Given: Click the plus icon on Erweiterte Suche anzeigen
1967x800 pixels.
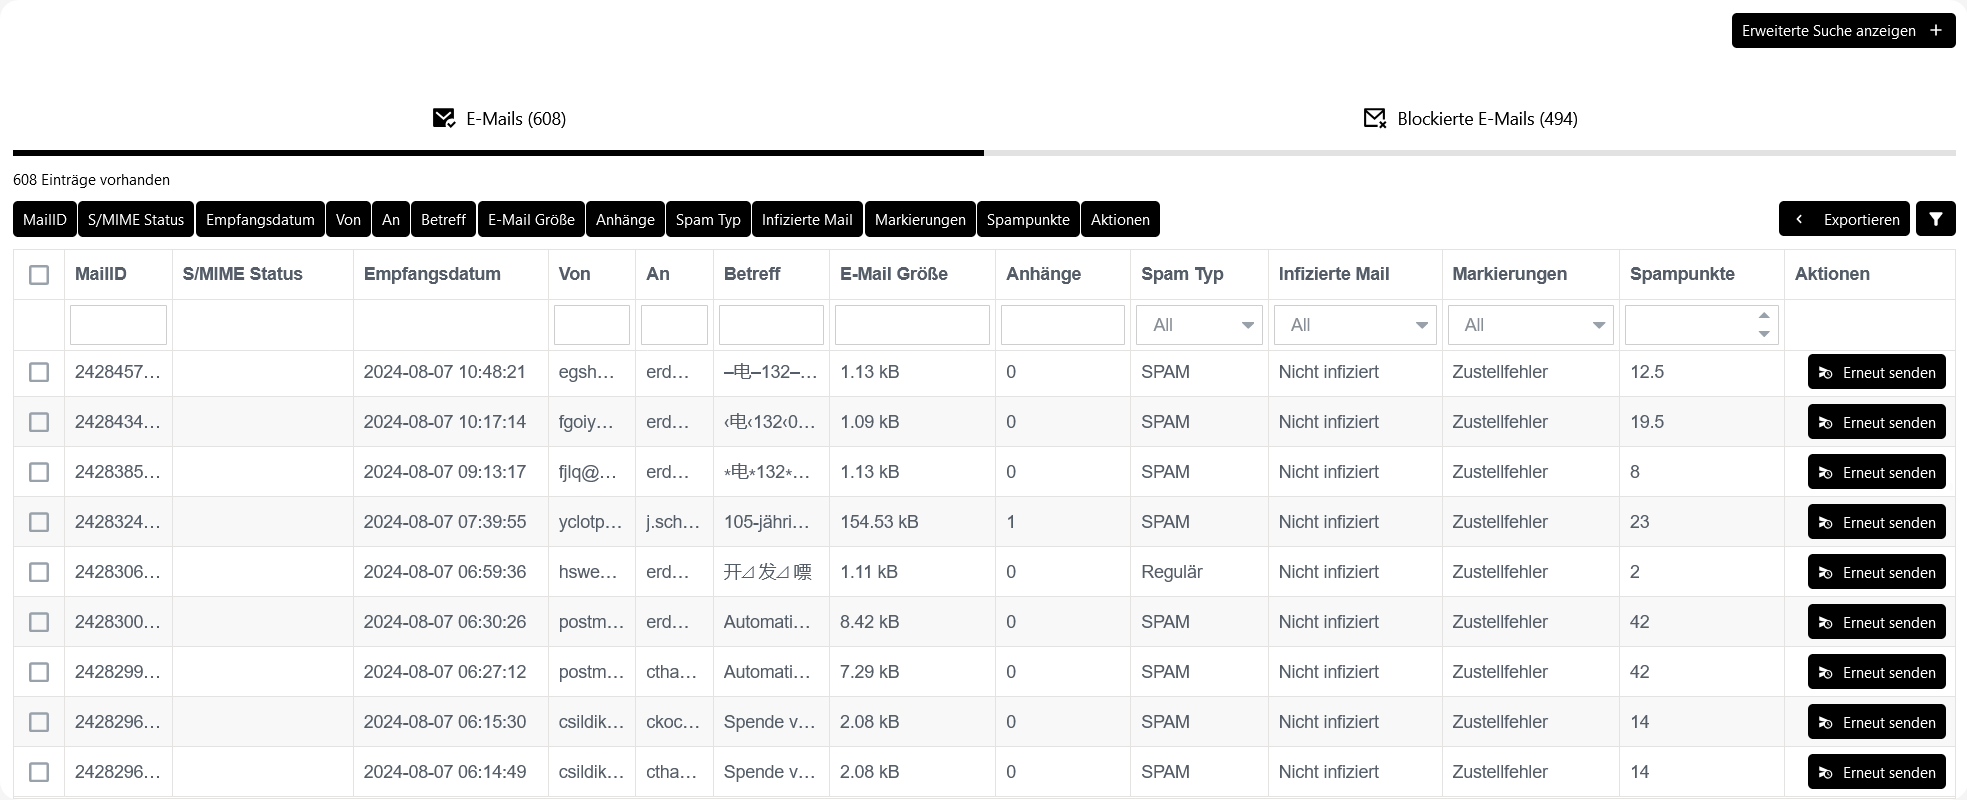Looking at the screenshot, I should point(1936,30).
